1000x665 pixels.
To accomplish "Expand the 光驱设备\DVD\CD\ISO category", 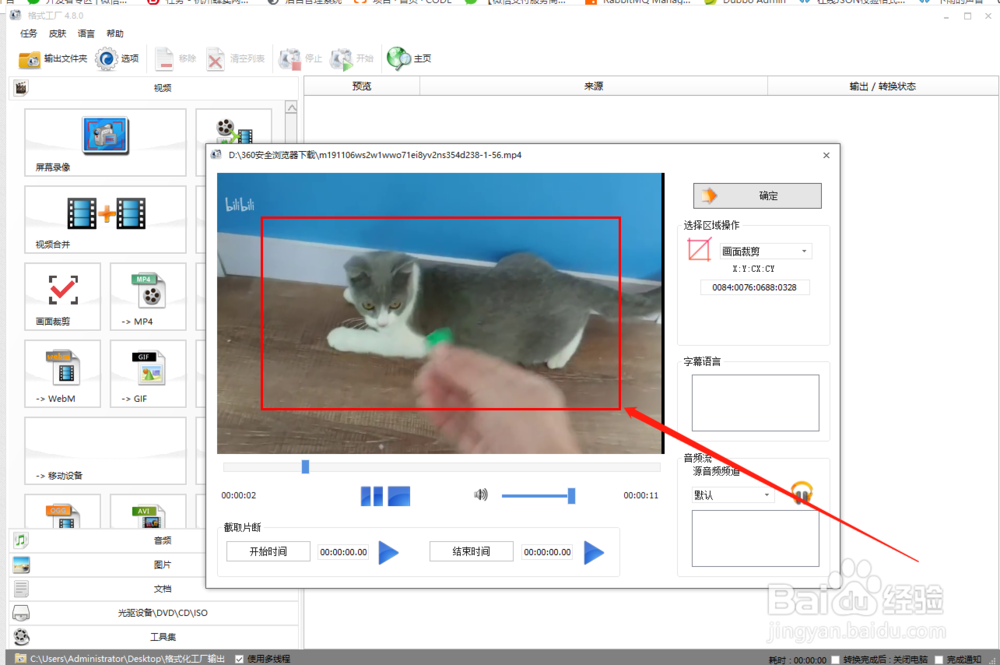I will click(154, 613).
